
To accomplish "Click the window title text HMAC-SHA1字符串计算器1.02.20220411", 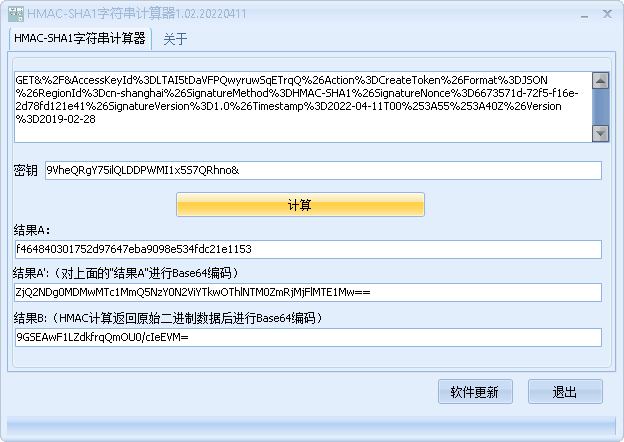I will point(137,14).
